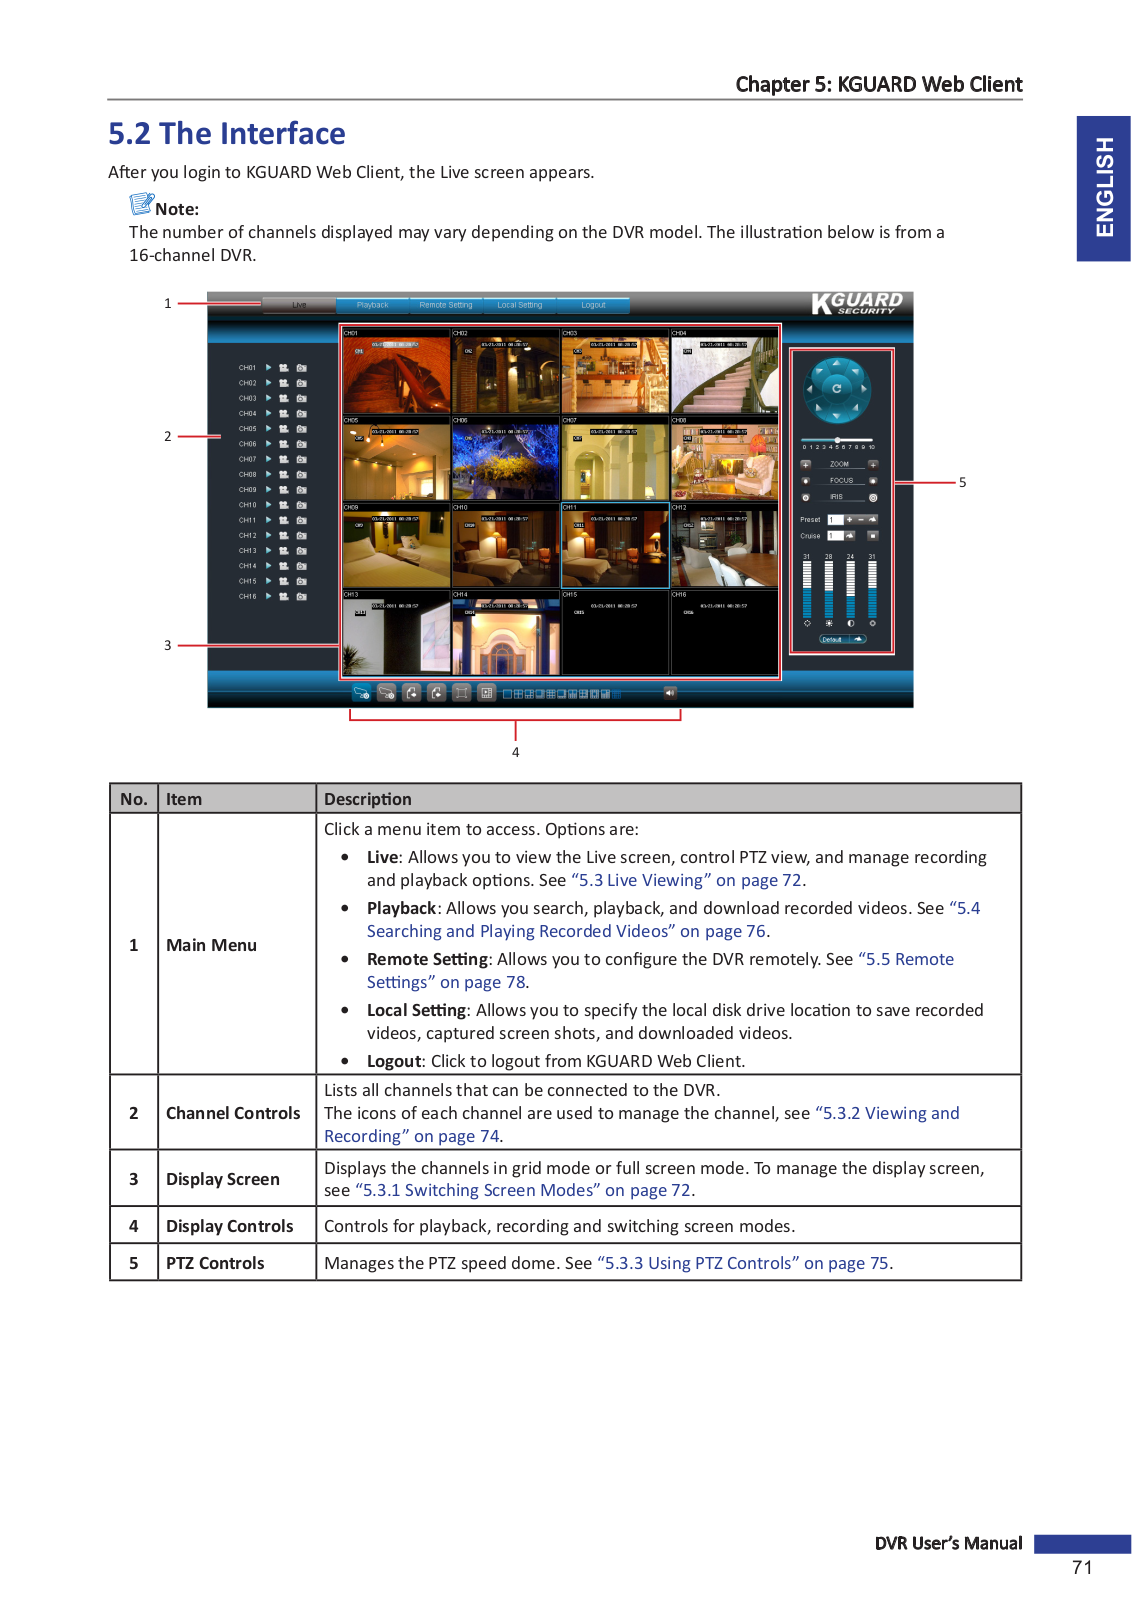Open the "5.3.3 Using PTZ Controls" link
Screen dimensions: 1132x1600
(743, 1263)
